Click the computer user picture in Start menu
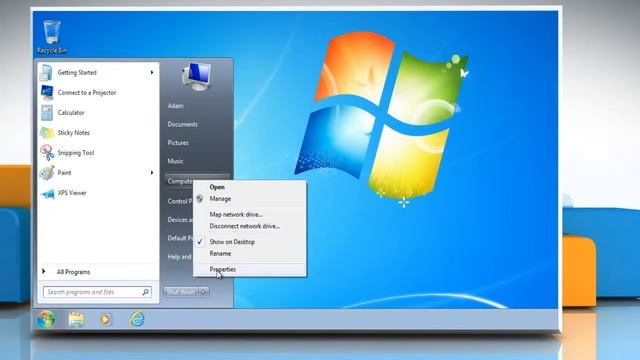 click(x=196, y=77)
